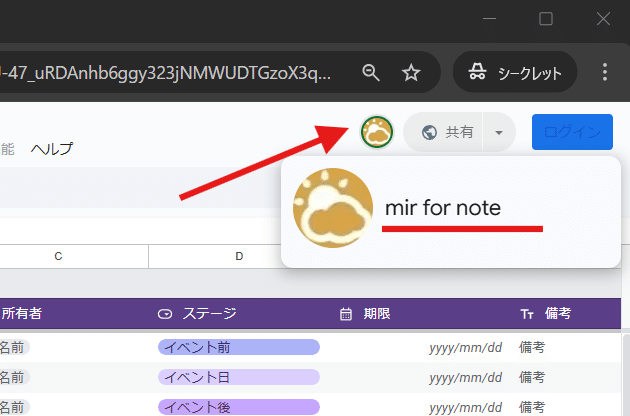Click the yyyy/mm/dd cell in イベント日 row
This screenshot has width=630, height=416.
pyautogui.click(x=466, y=377)
